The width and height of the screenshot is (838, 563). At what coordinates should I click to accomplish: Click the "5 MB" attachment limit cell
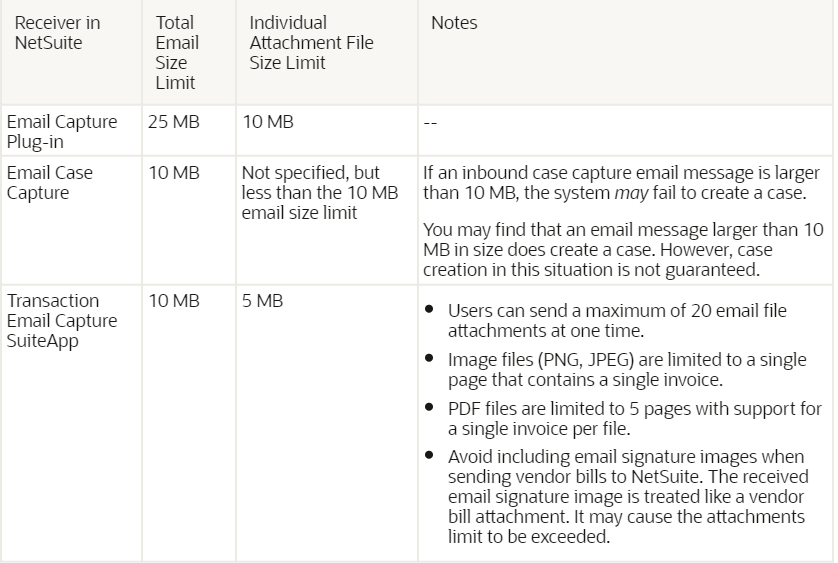pos(262,300)
